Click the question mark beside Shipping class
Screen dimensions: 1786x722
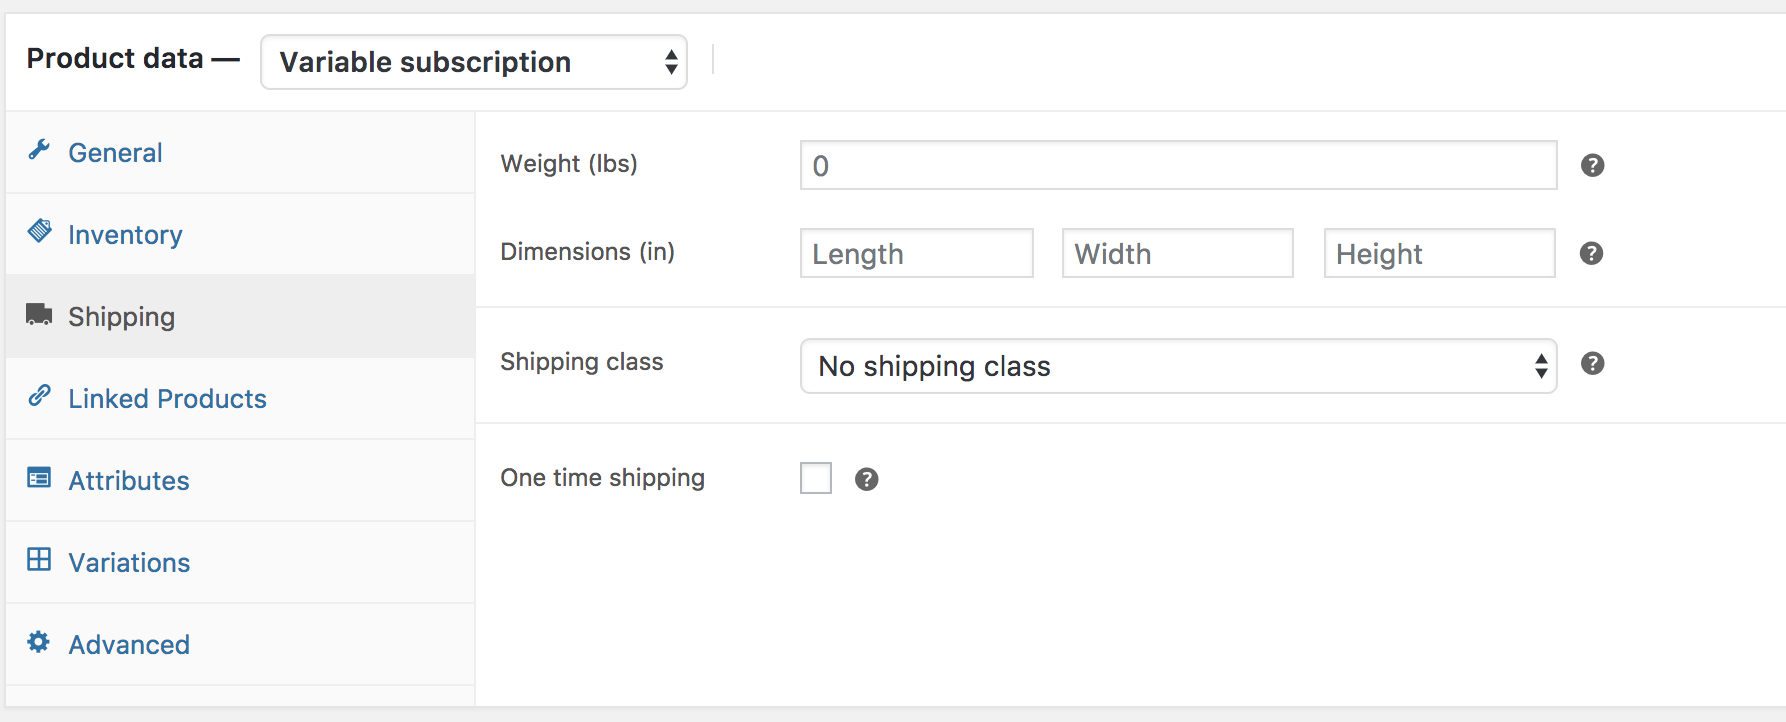[1593, 364]
